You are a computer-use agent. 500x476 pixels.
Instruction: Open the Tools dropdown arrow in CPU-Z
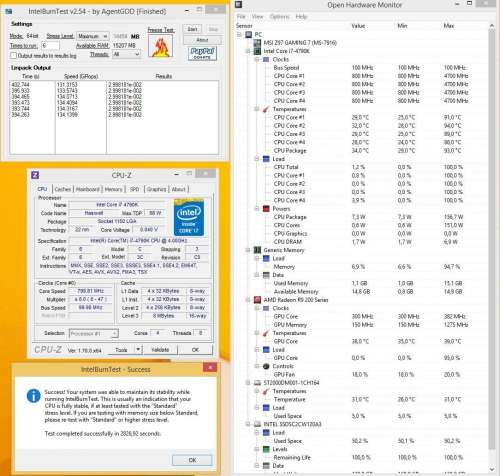138,350
